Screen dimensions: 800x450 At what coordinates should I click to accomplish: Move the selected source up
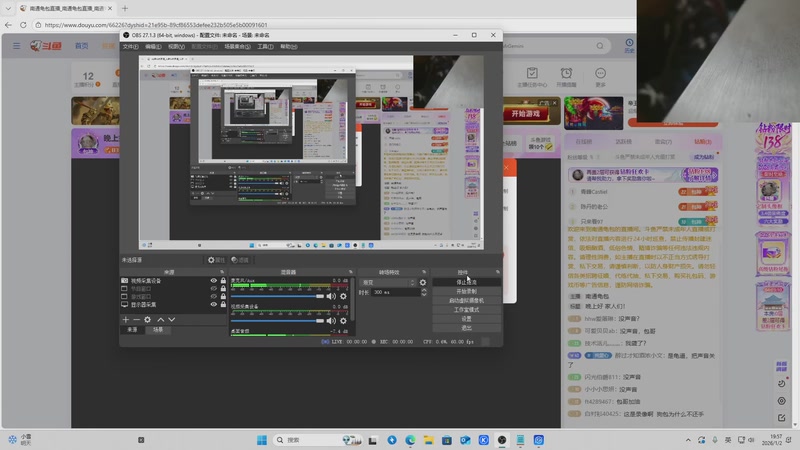point(161,319)
